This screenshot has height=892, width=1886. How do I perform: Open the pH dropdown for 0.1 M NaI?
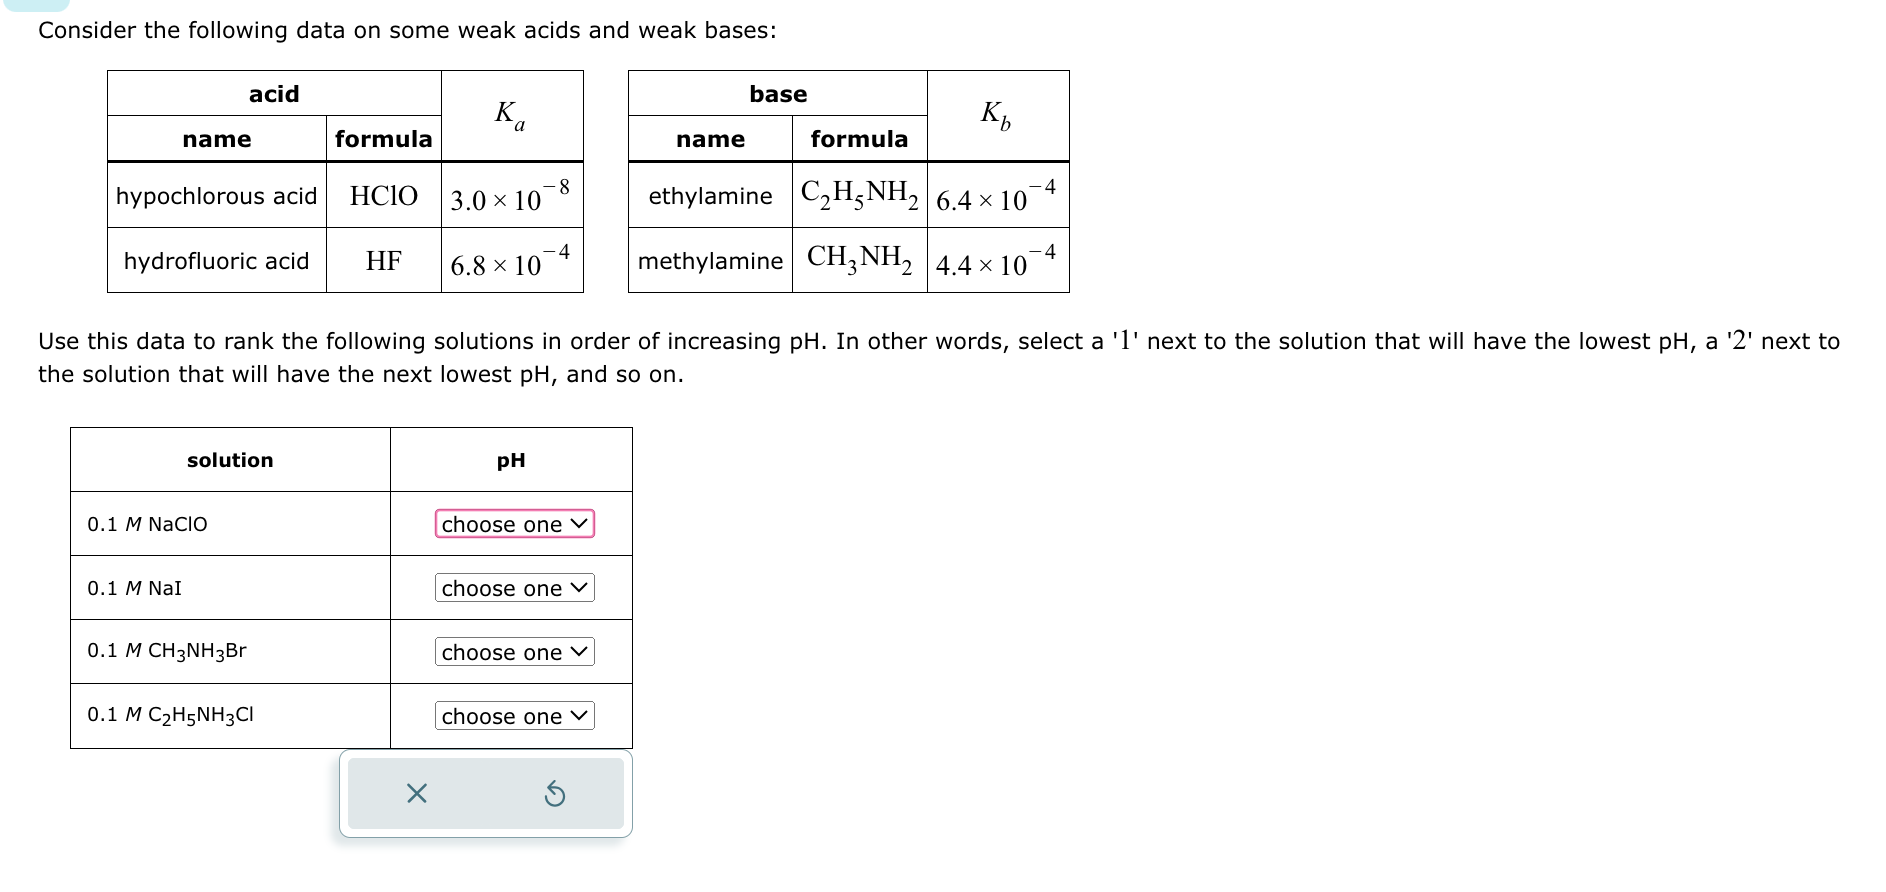[x=513, y=588]
